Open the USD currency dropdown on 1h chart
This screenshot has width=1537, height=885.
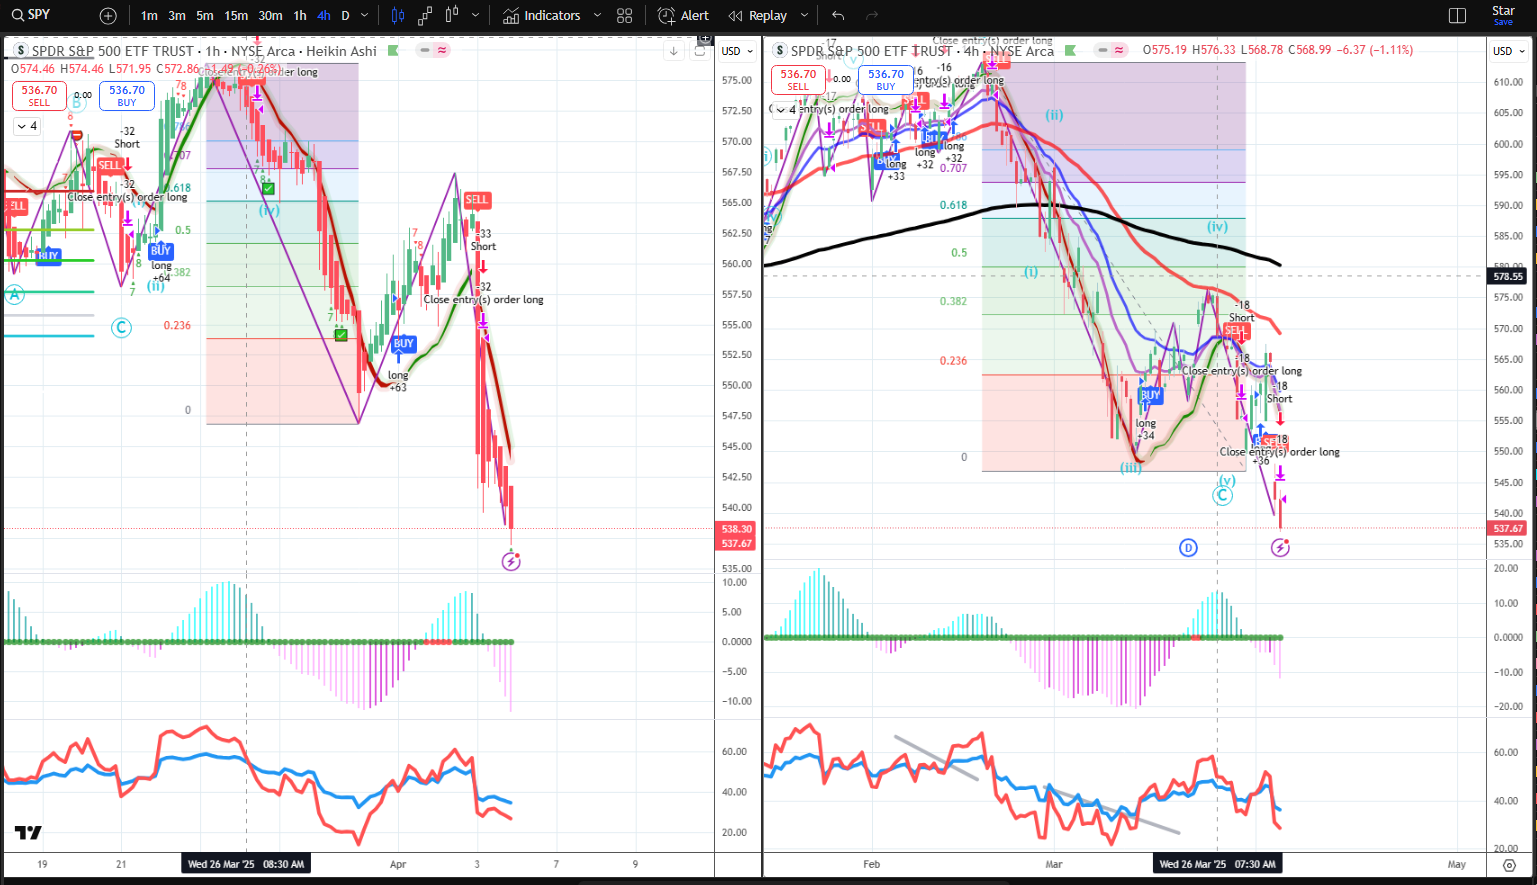point(735,51)
